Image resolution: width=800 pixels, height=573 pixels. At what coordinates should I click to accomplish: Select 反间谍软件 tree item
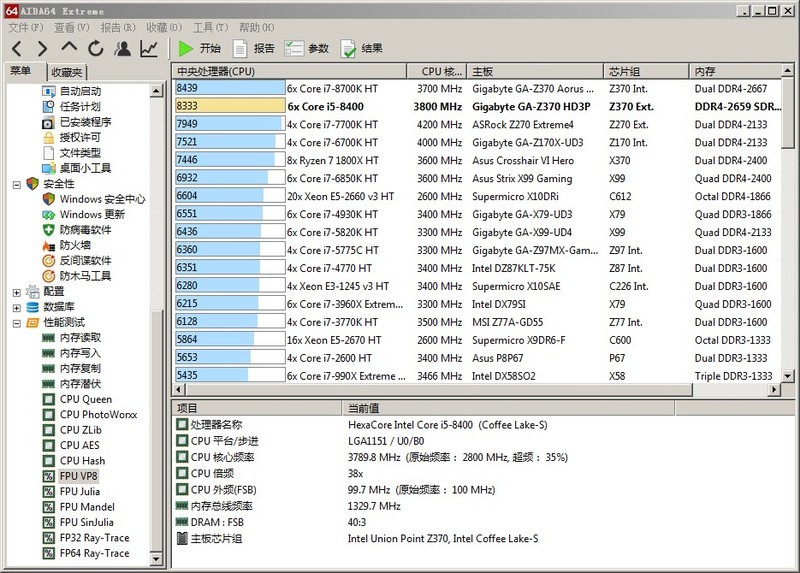tap(85, 260)
